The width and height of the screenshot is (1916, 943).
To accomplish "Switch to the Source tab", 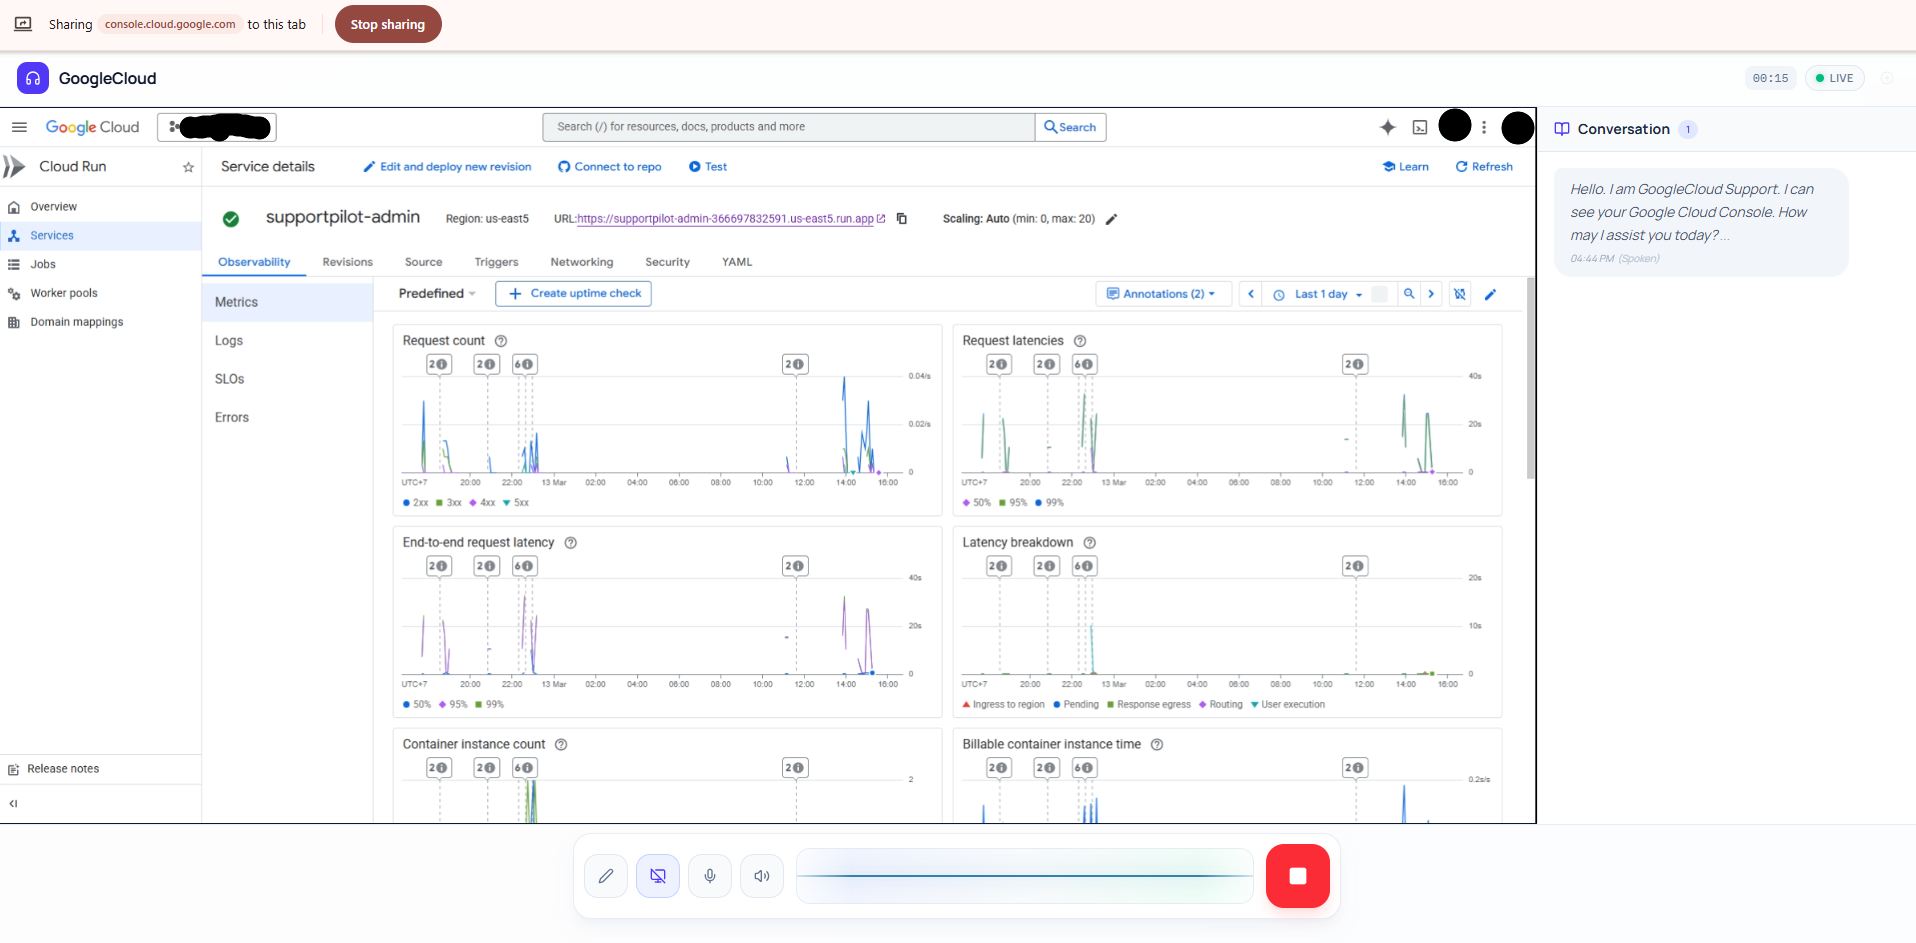I will (x=423, y=262).
